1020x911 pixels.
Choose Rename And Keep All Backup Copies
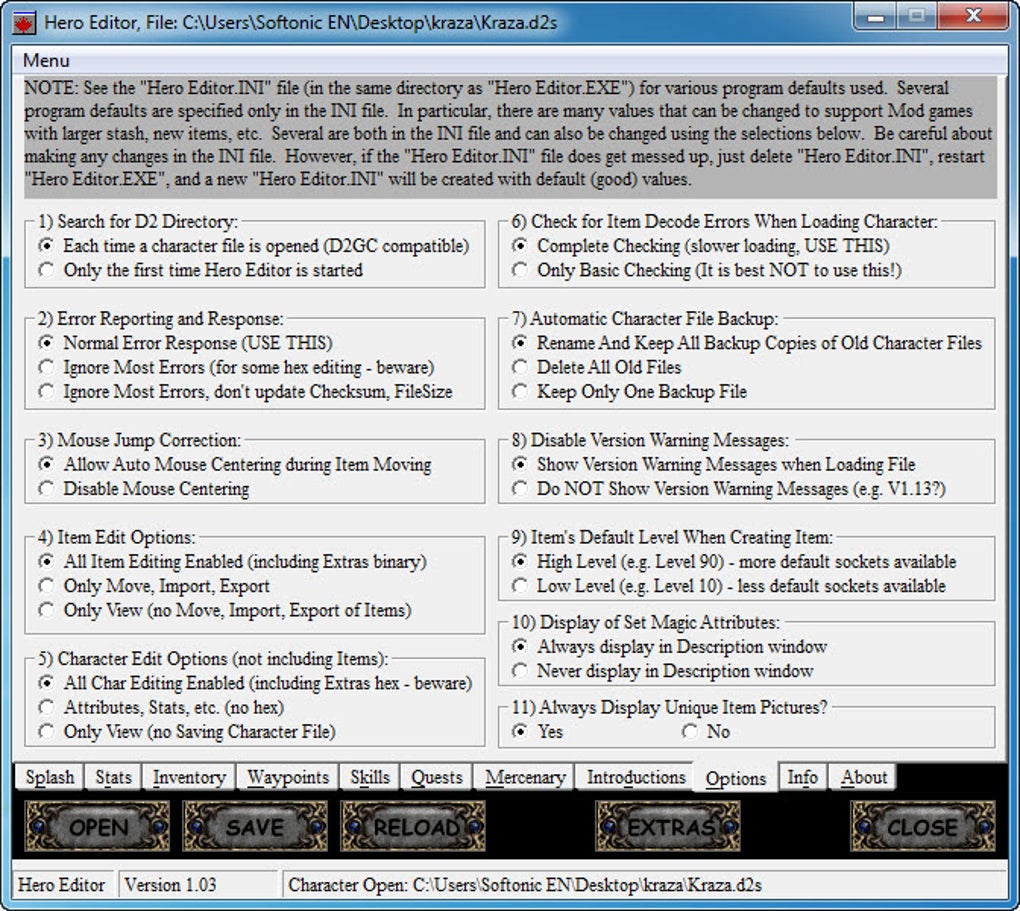click(747, 343)
